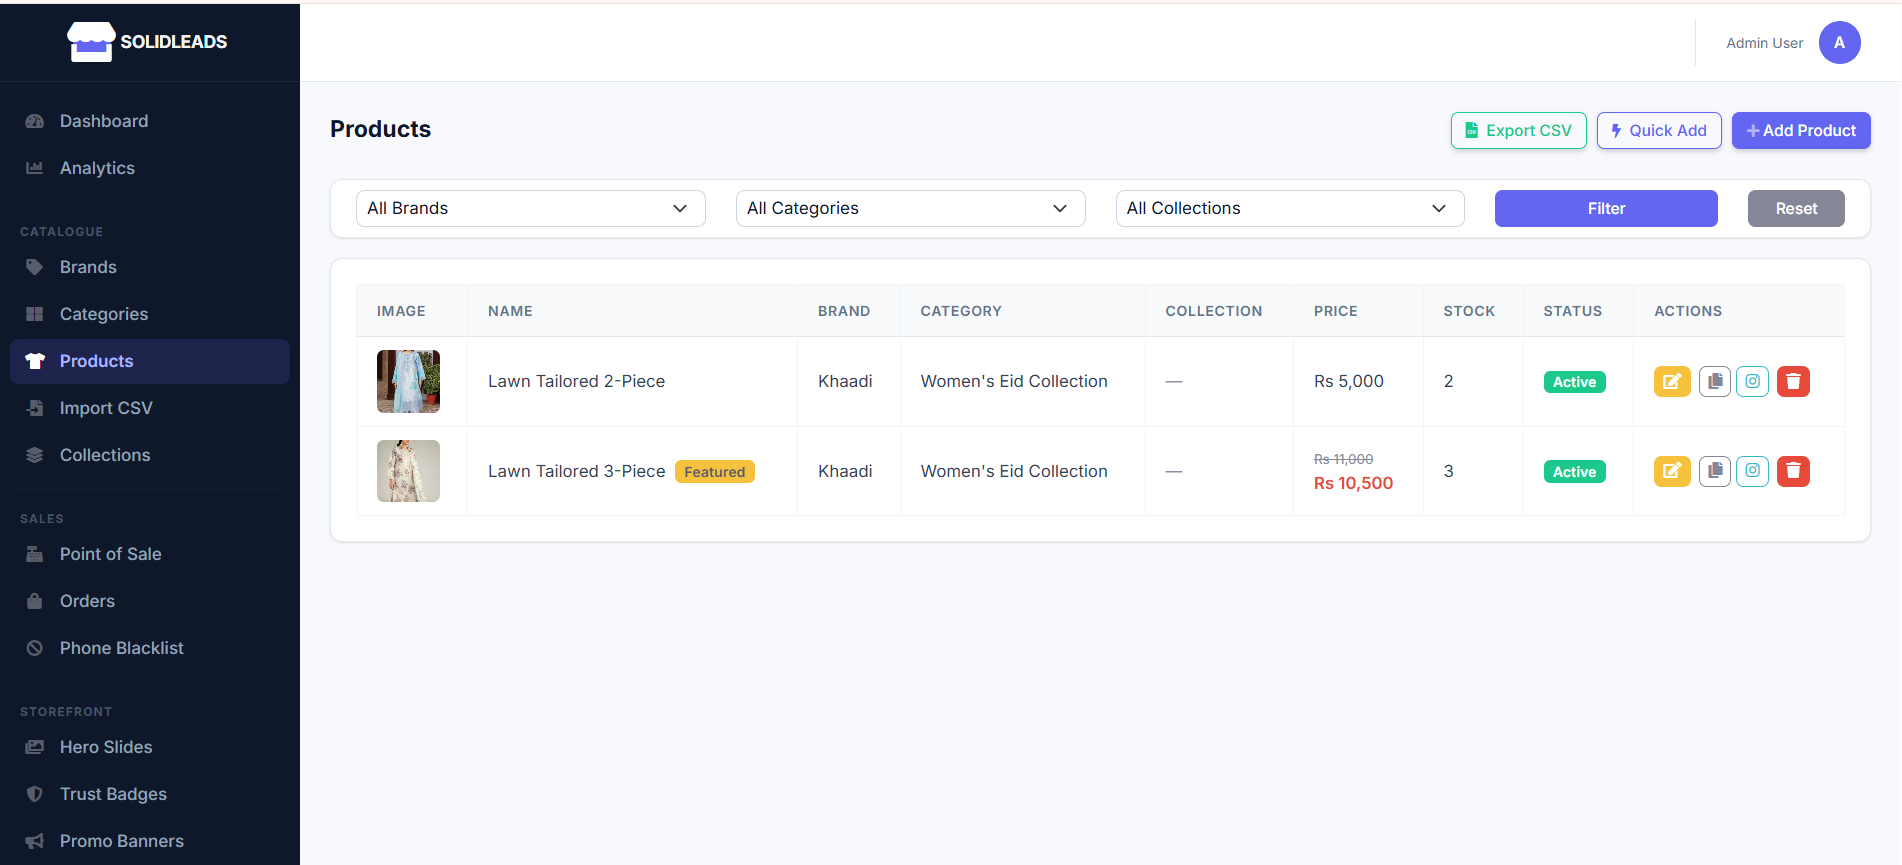
Task: Click the Admin User name label
Action: (1765, 43)
